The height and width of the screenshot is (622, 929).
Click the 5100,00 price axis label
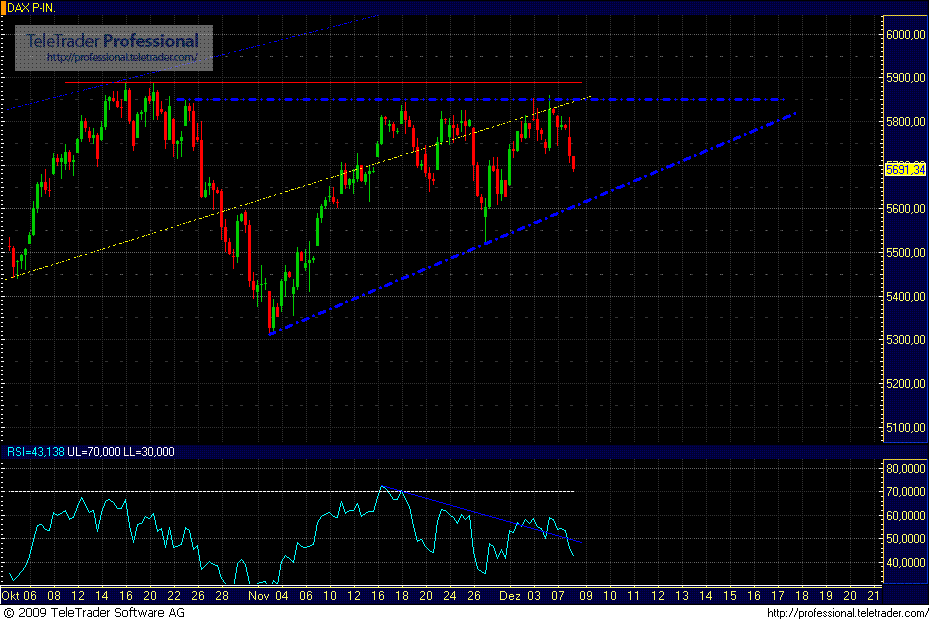point(905,428)
